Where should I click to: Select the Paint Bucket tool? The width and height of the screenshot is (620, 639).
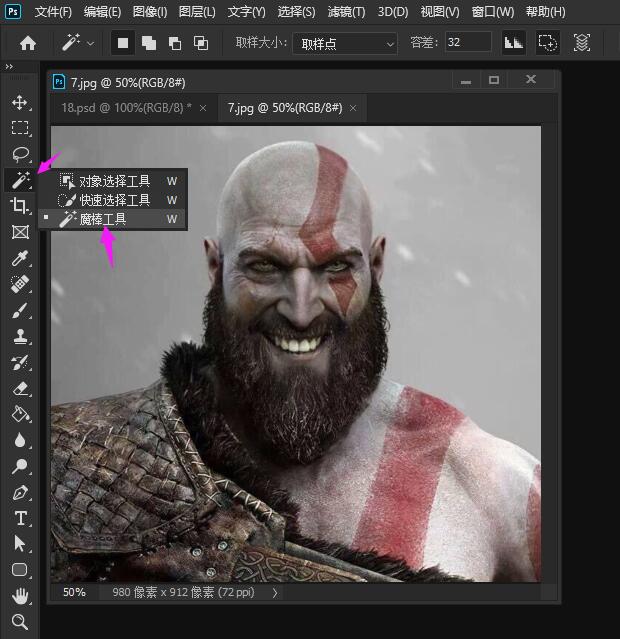tap(20, 414)
